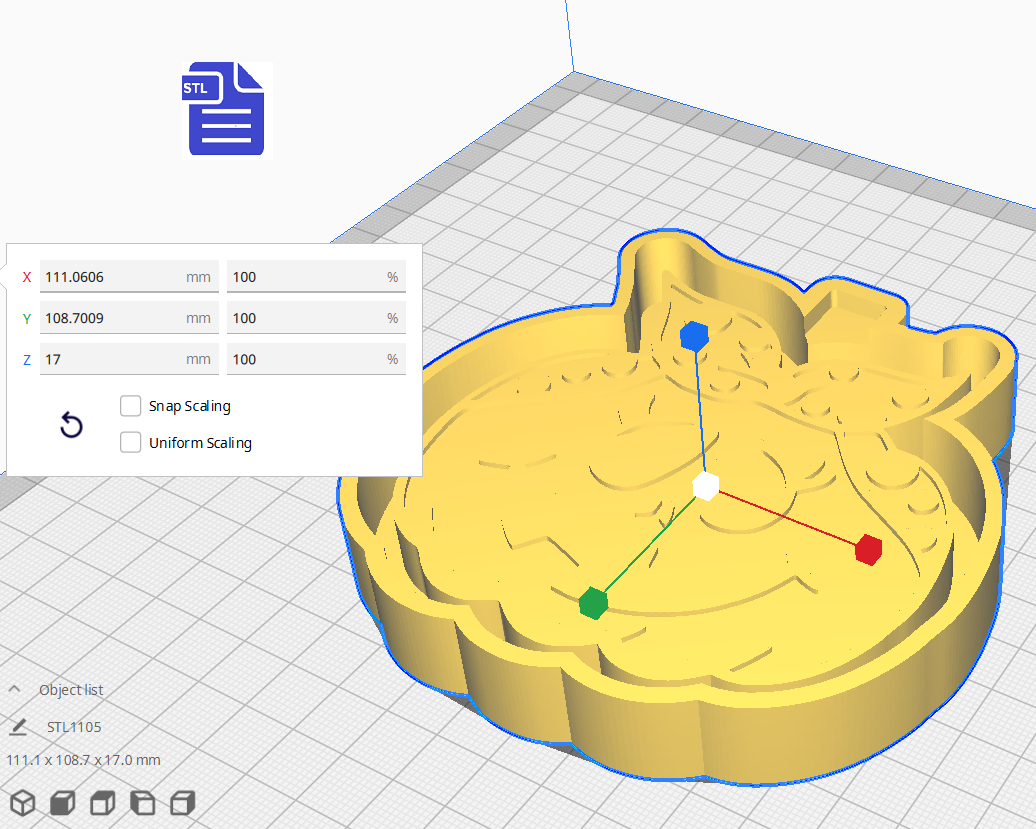Select the front view cube icon
The height and width of the screenshot is (829, 1036).
click(x=62, y=803)
